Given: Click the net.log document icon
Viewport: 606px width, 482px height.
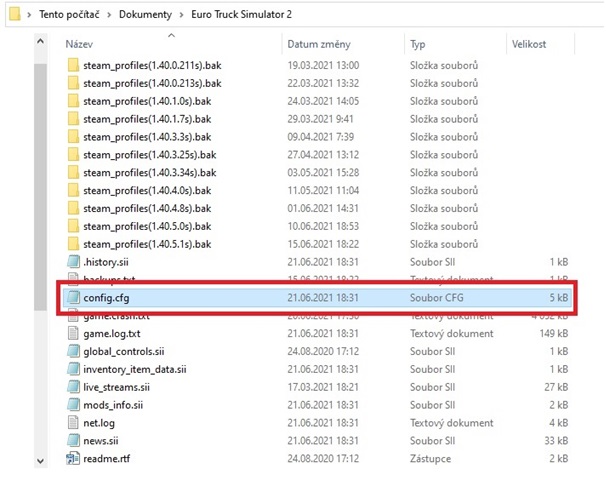Looking at the screenshot, I should pos(73,422).
